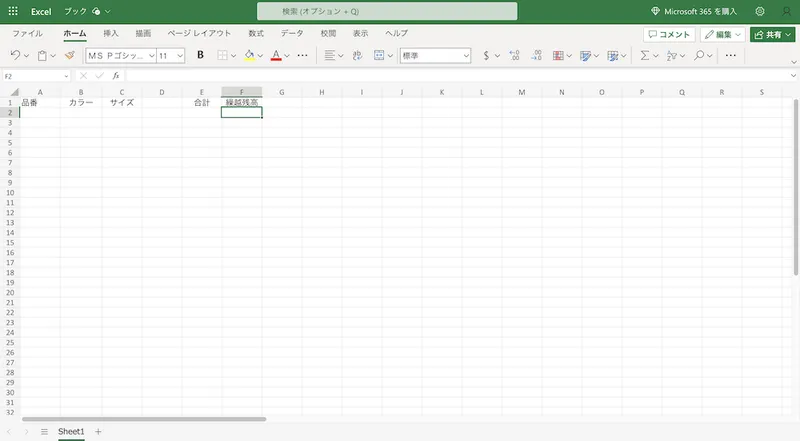Viewport: 800px width, 441px height.
Task: Click the search box in title bar
Action: (387, 11)
